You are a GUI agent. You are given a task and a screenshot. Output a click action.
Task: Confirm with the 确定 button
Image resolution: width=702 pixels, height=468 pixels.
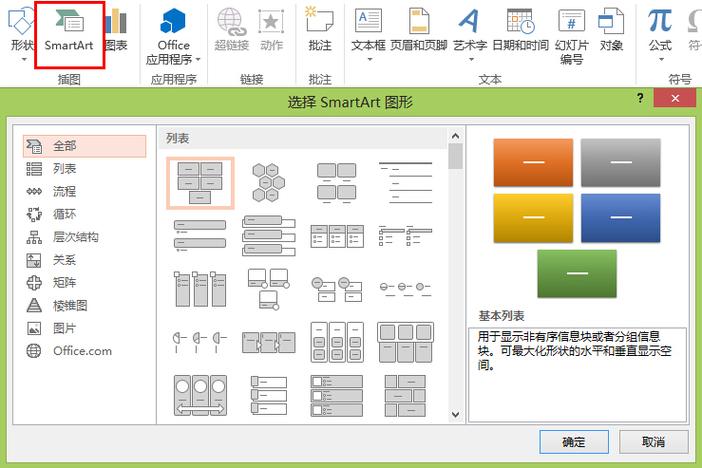pos(574,442)
